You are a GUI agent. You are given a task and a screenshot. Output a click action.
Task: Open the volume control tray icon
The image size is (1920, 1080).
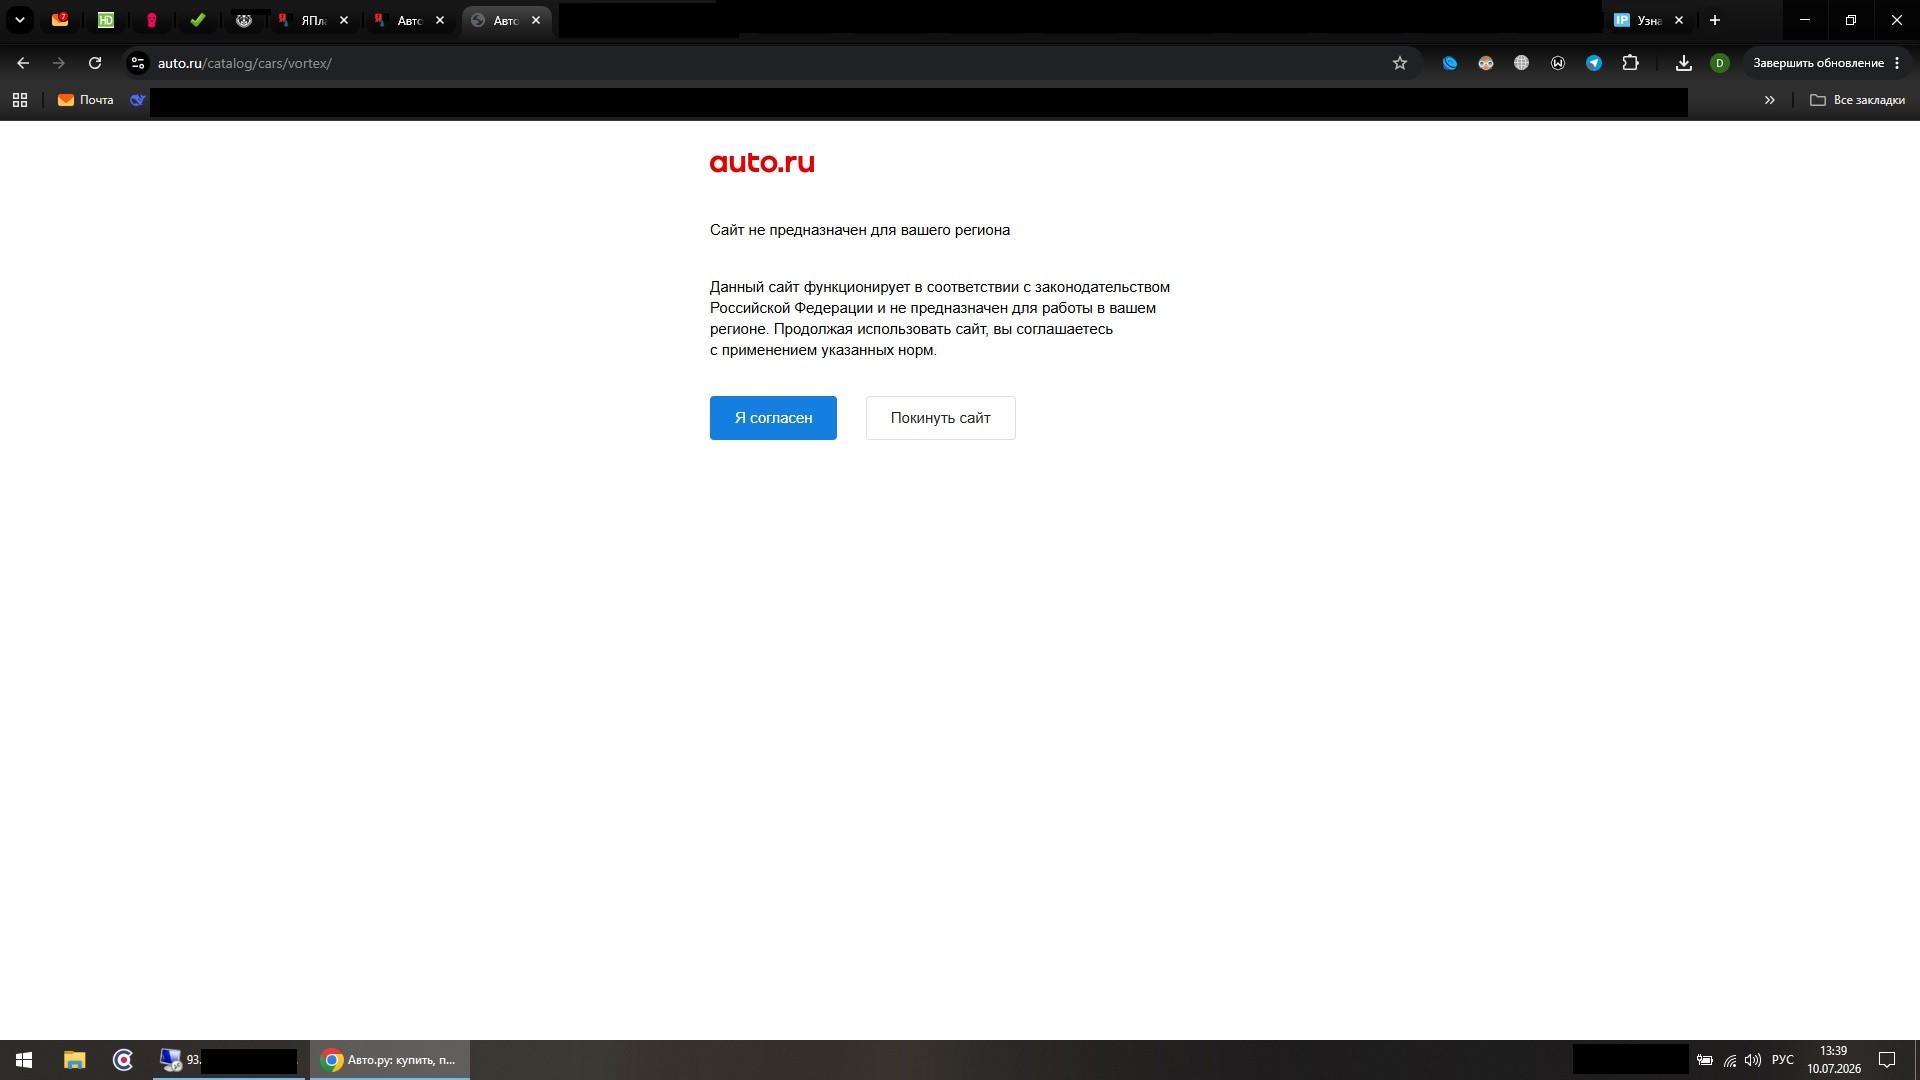click(1753, 1060)
